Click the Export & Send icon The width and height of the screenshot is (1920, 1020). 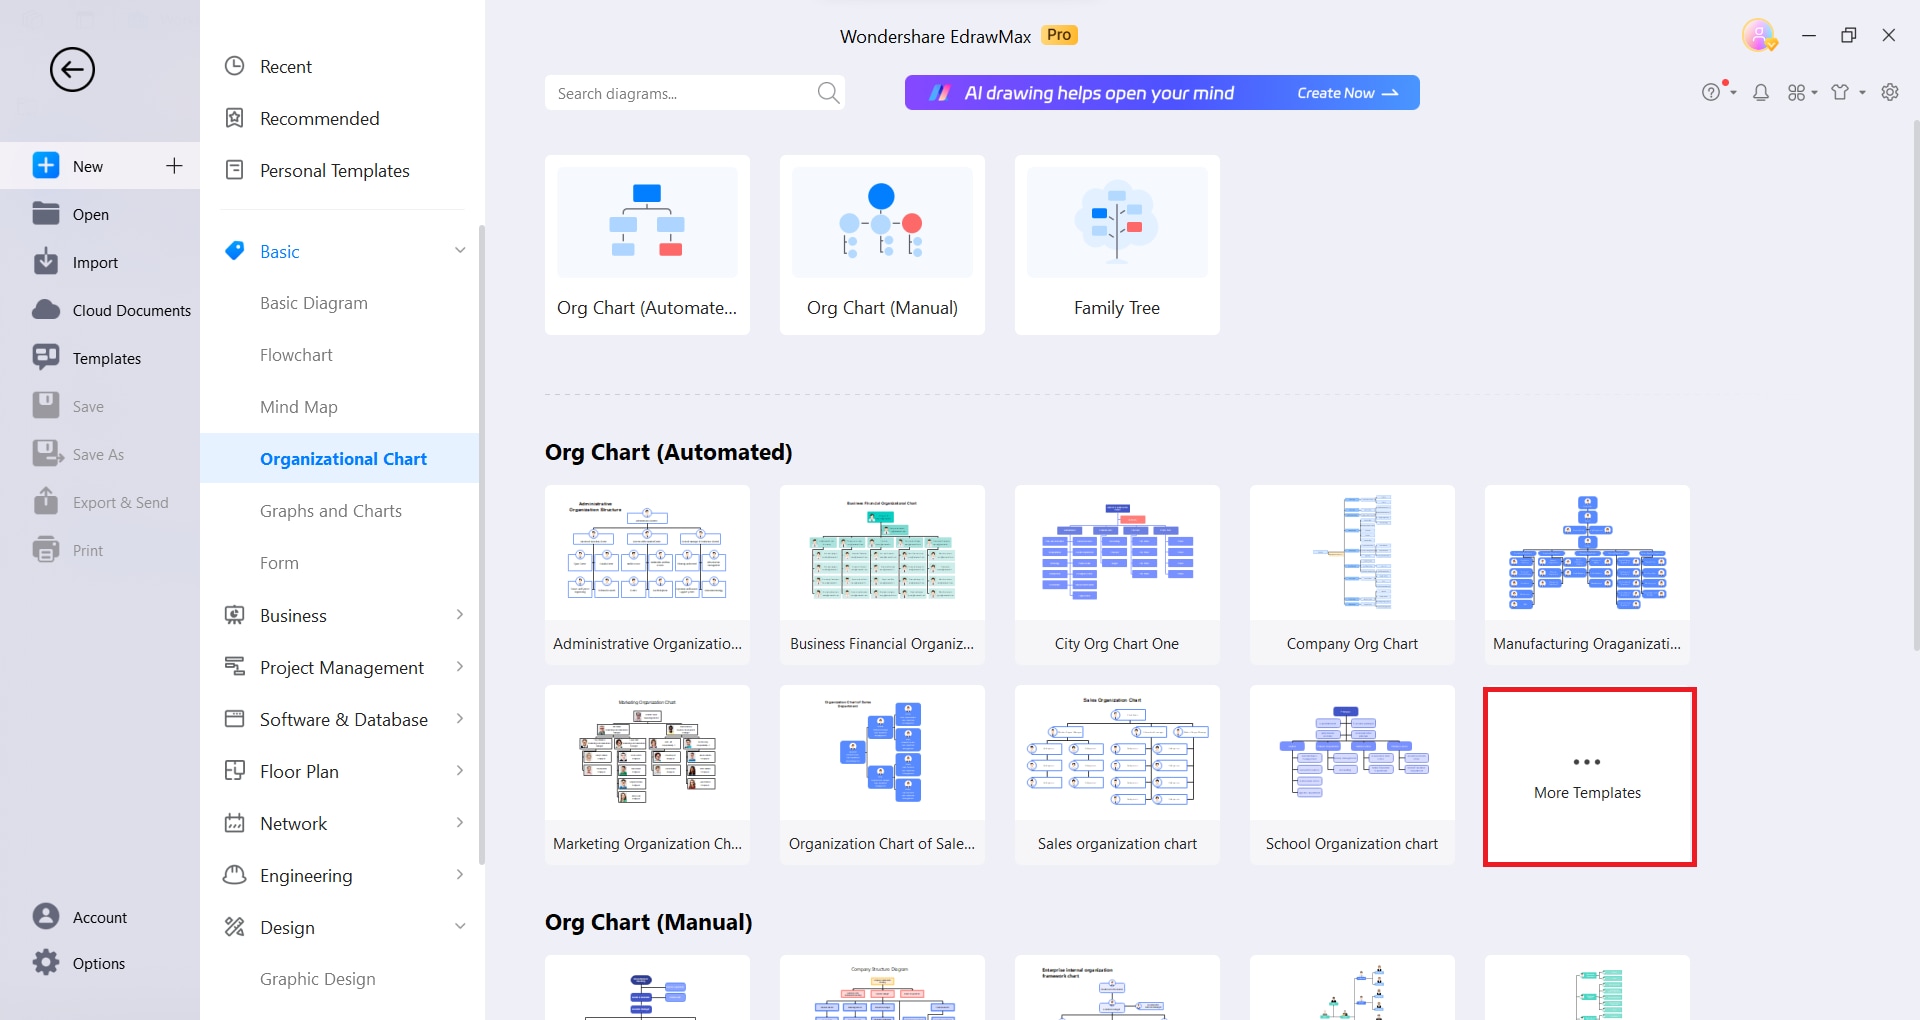(46, 501)
